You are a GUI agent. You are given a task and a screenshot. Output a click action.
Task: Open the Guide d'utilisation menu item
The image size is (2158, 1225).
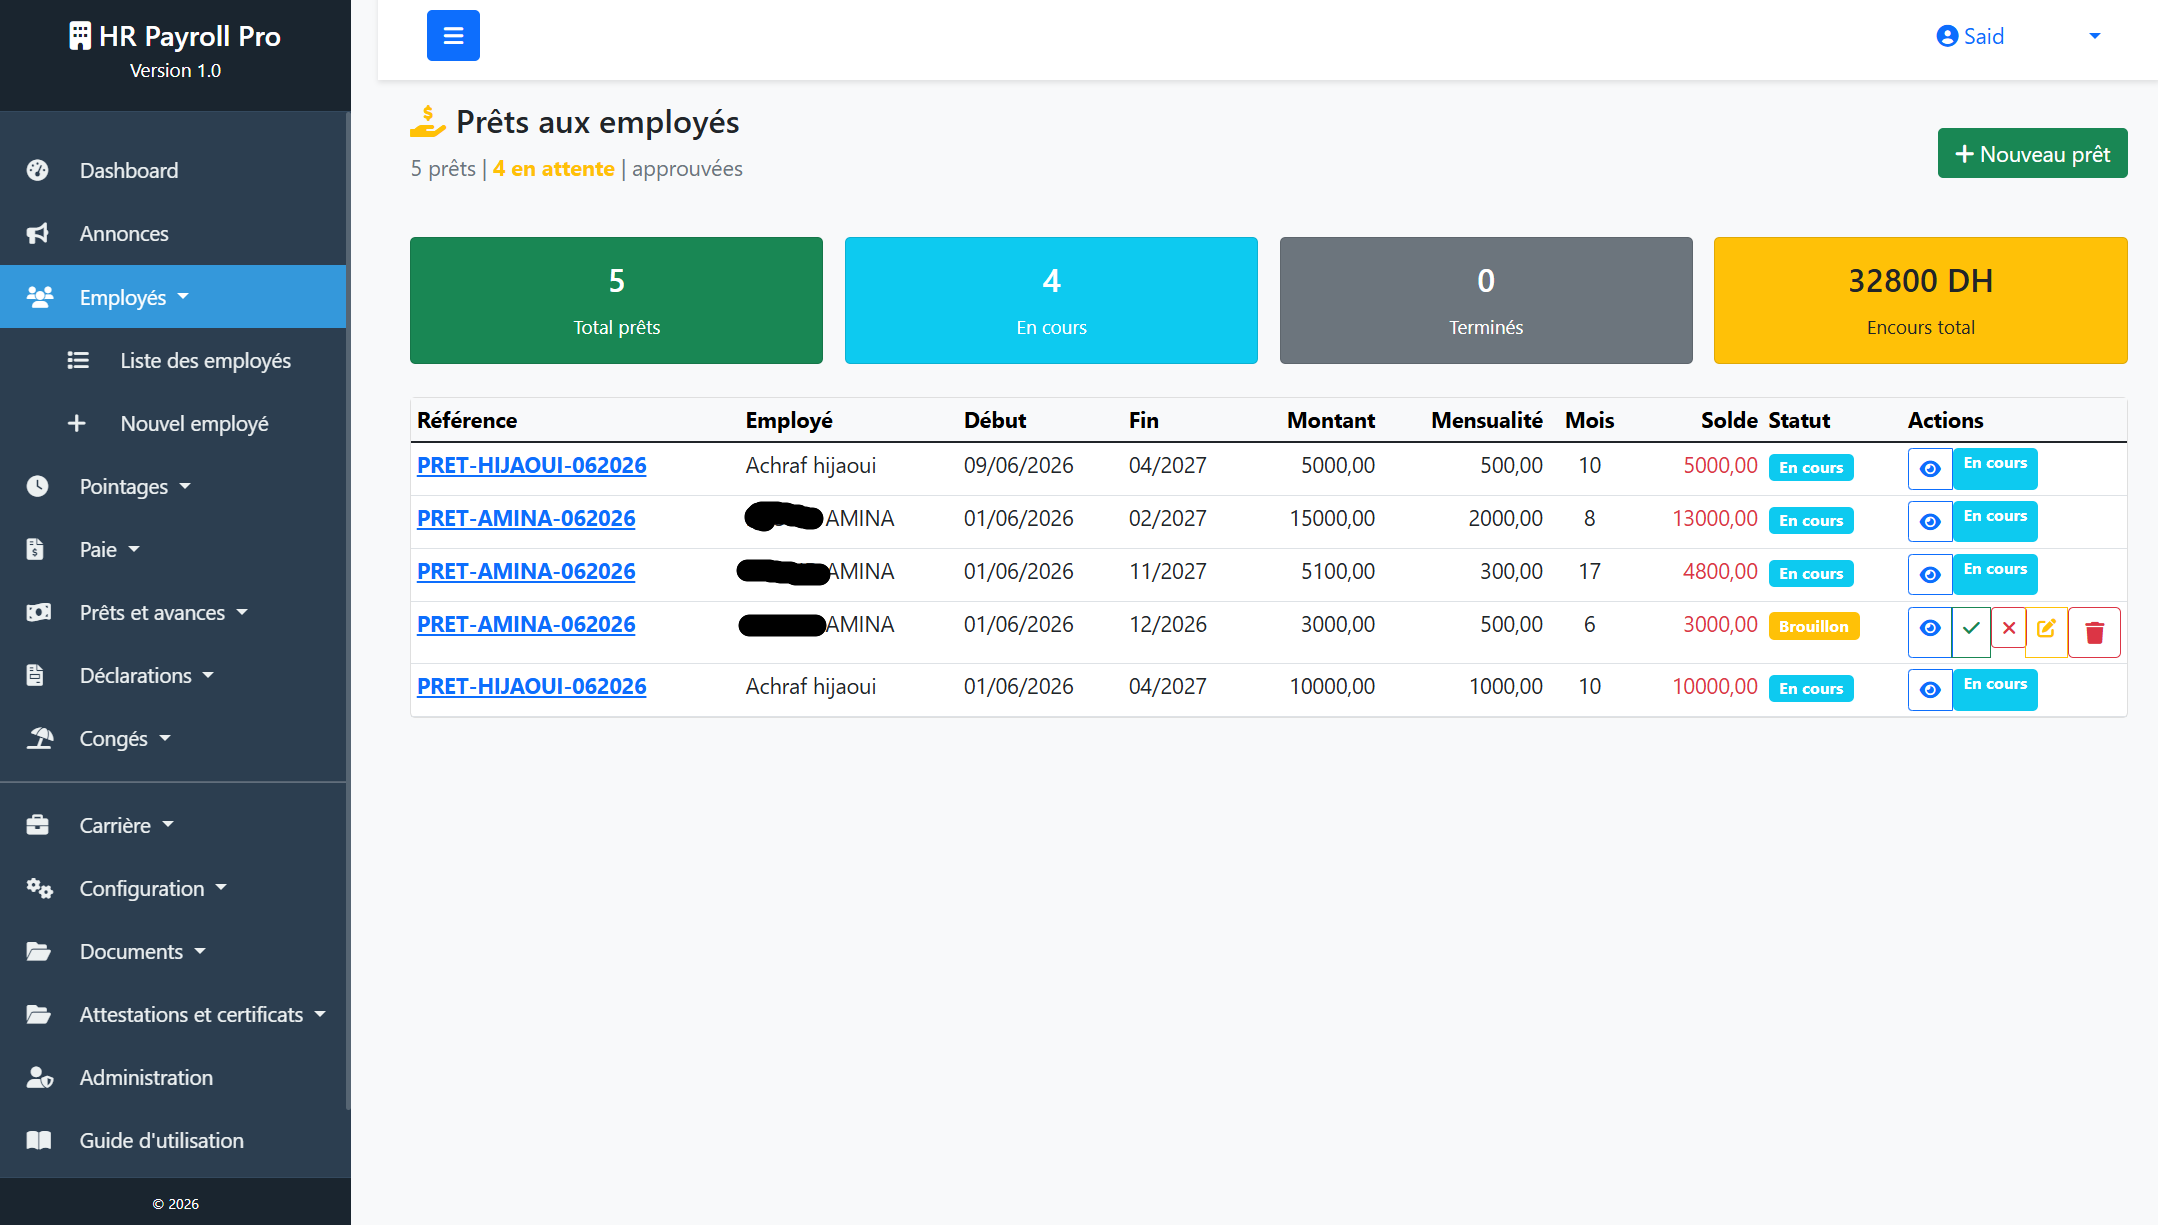(173, 1140)
